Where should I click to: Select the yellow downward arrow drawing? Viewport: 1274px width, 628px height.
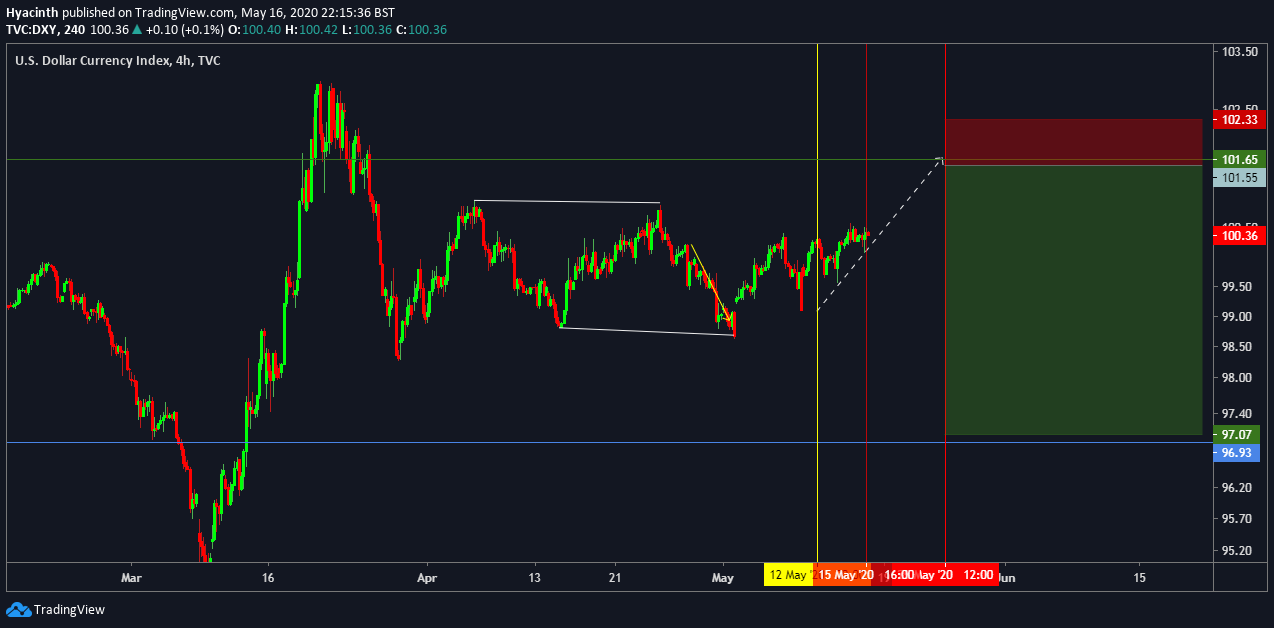click(x=713, y=285)
